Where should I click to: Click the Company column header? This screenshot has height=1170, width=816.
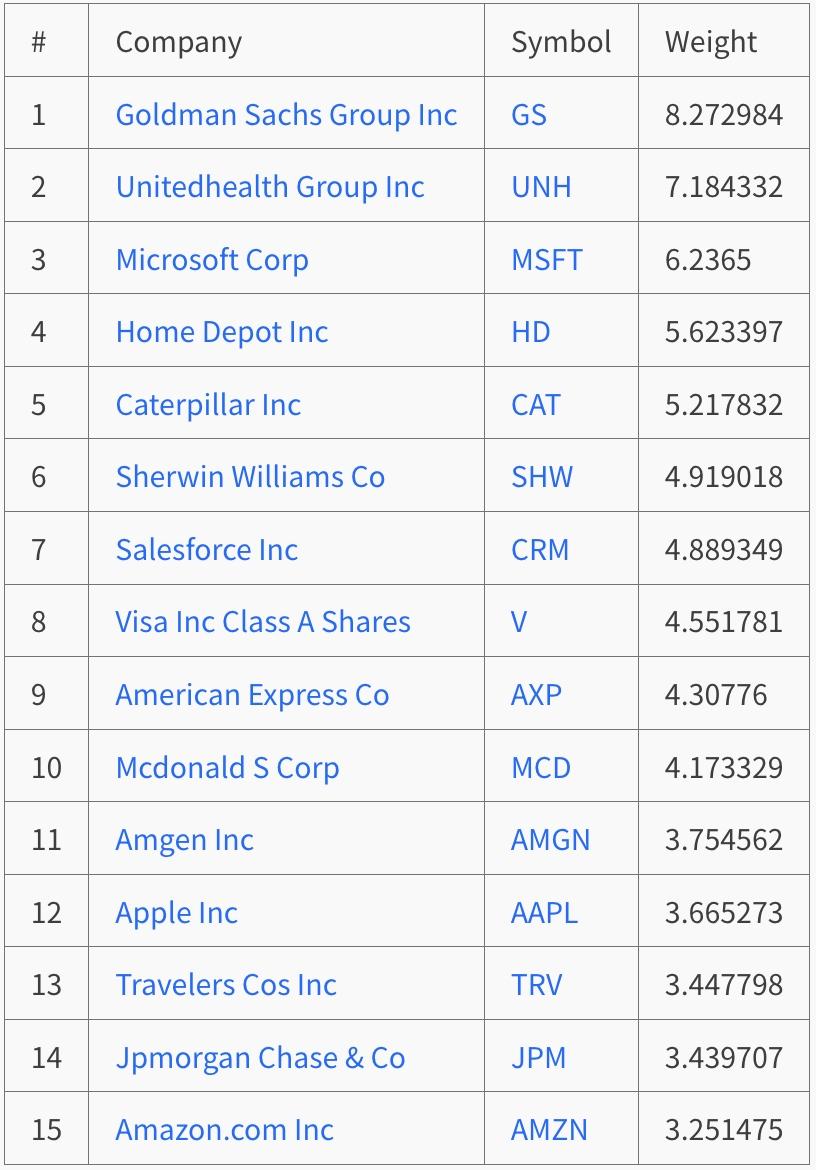(179, 42)
